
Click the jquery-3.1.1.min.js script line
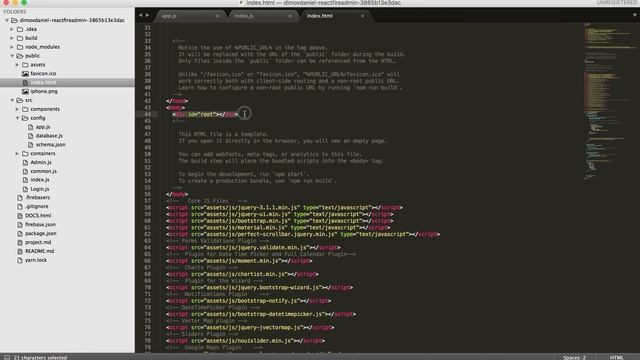[x=284, y=207]
